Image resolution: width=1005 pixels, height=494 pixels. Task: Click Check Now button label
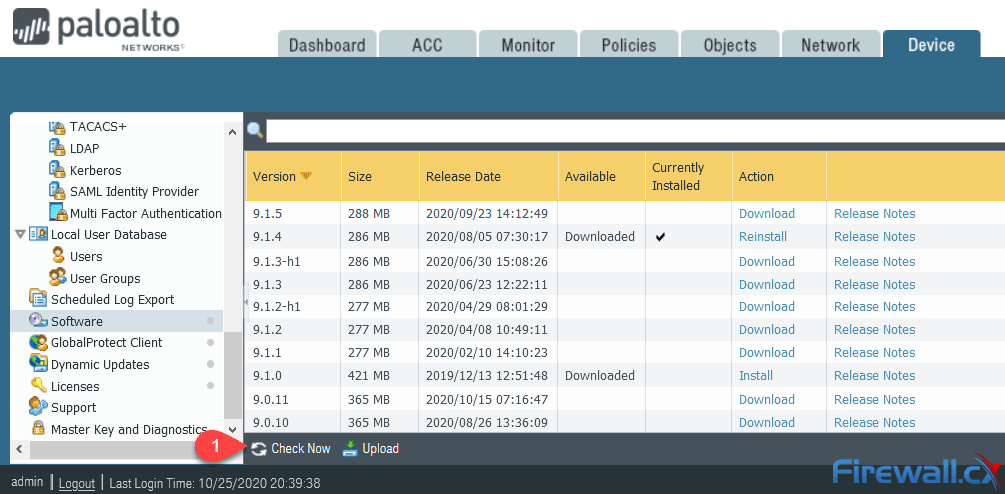[x=301, y=449]
